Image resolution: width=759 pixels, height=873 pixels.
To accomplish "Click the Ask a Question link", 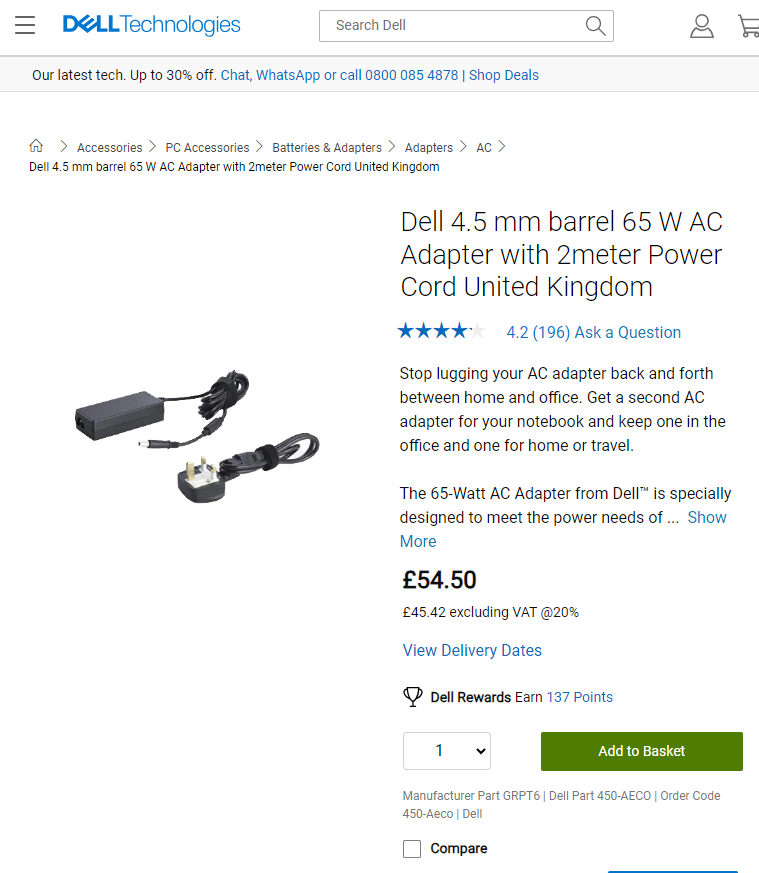I will click(x=627, y=332).
